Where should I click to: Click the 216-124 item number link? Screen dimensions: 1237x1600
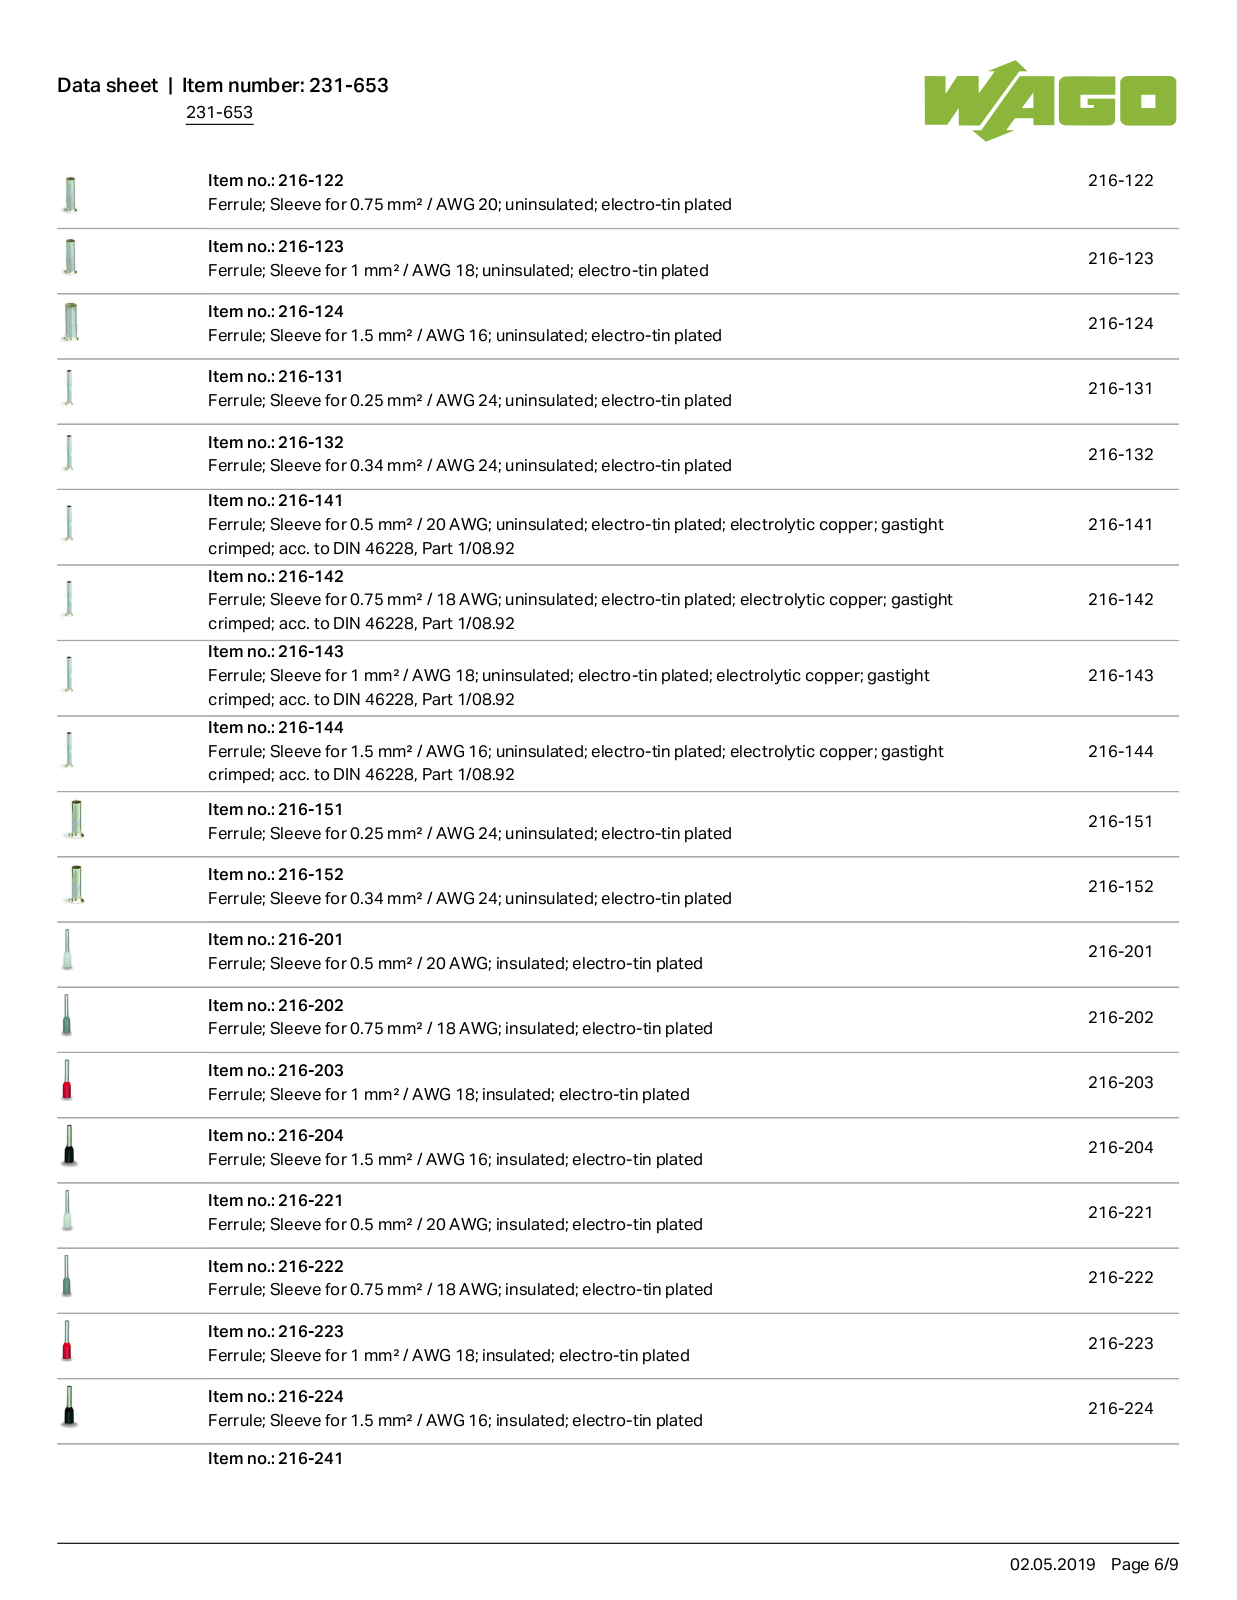tap(1120, 323)
